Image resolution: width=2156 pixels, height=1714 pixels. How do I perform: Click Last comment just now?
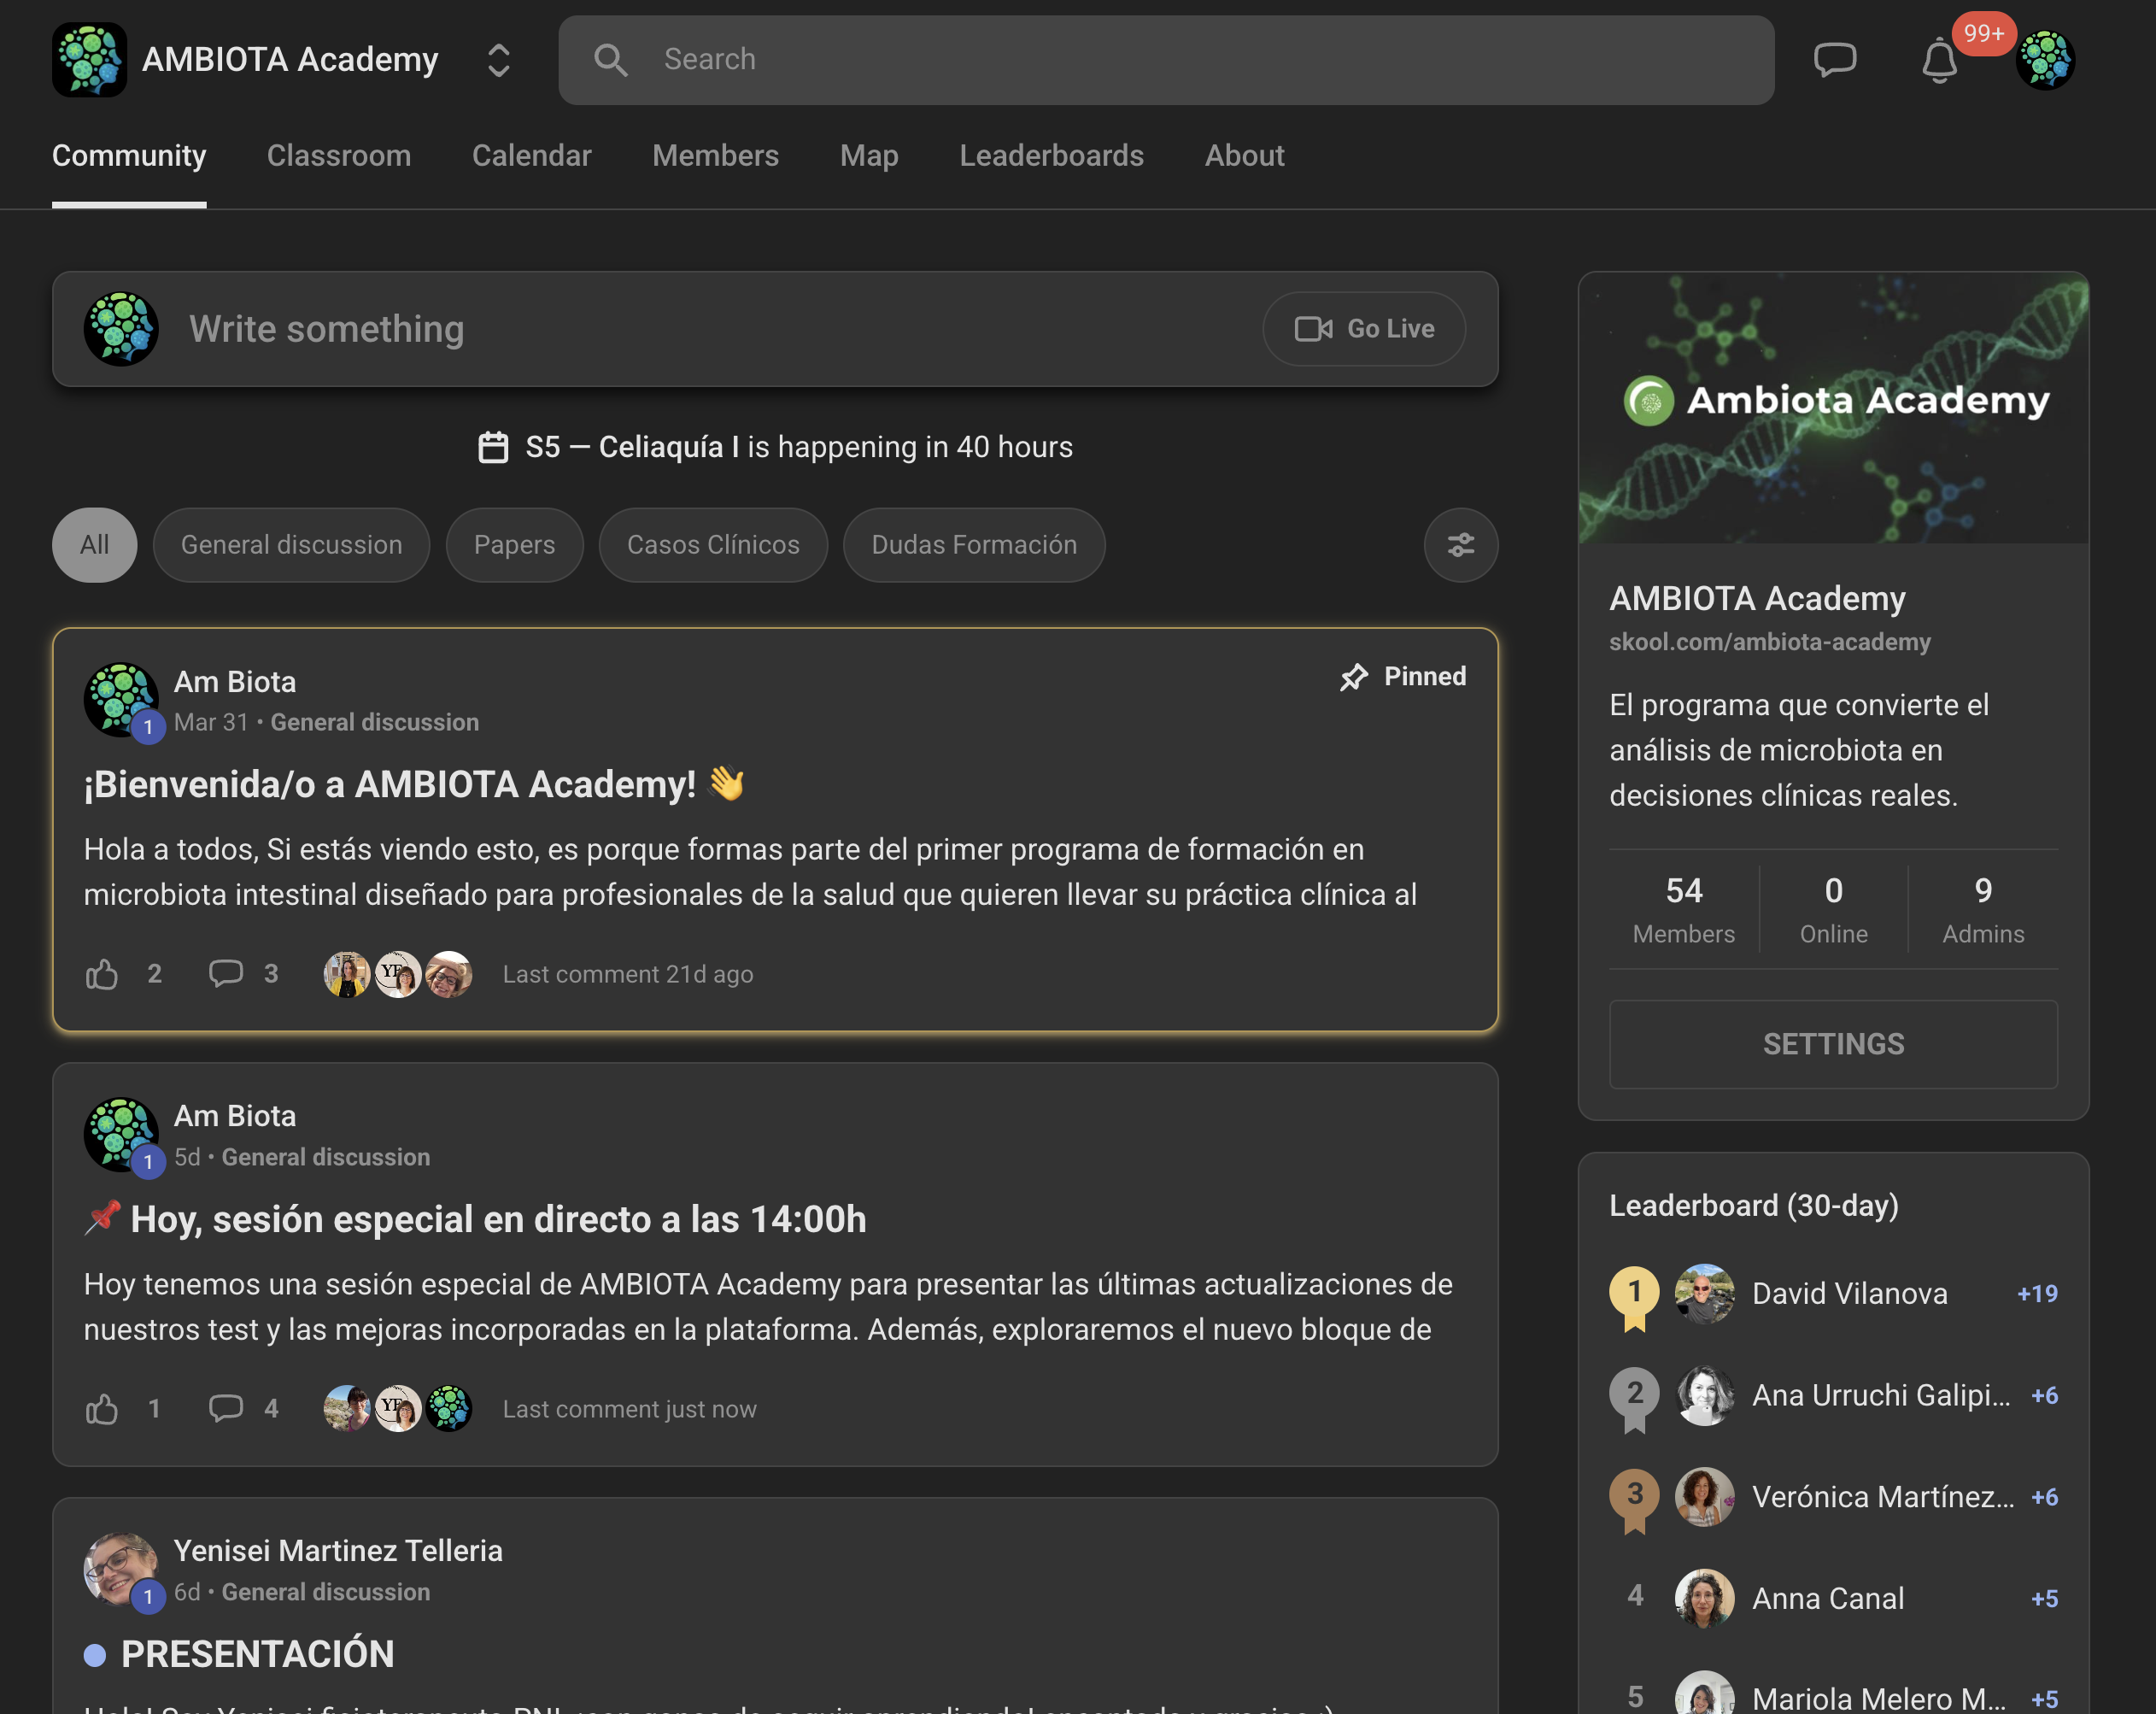coord(630,1409)
